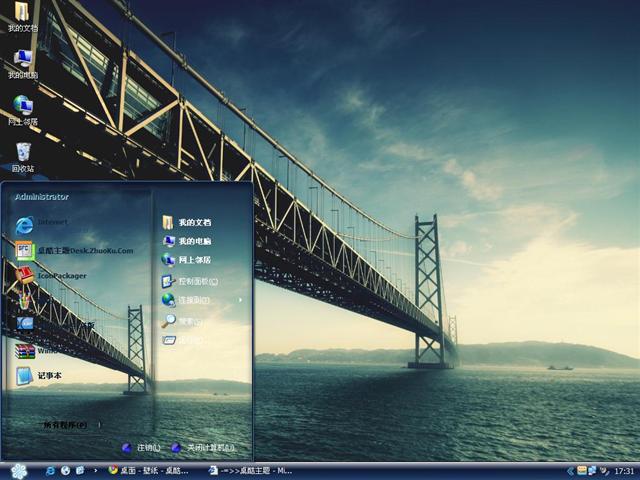
Task: Select 我的电脑 in start menu right column
Action: (x=194, y=241)
